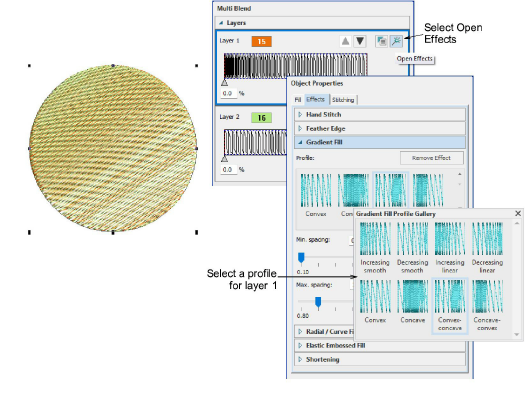The image size is (525, 394).
Task: Select the fourth profile thumbnail in Object Properties
Action: (428, 190)
